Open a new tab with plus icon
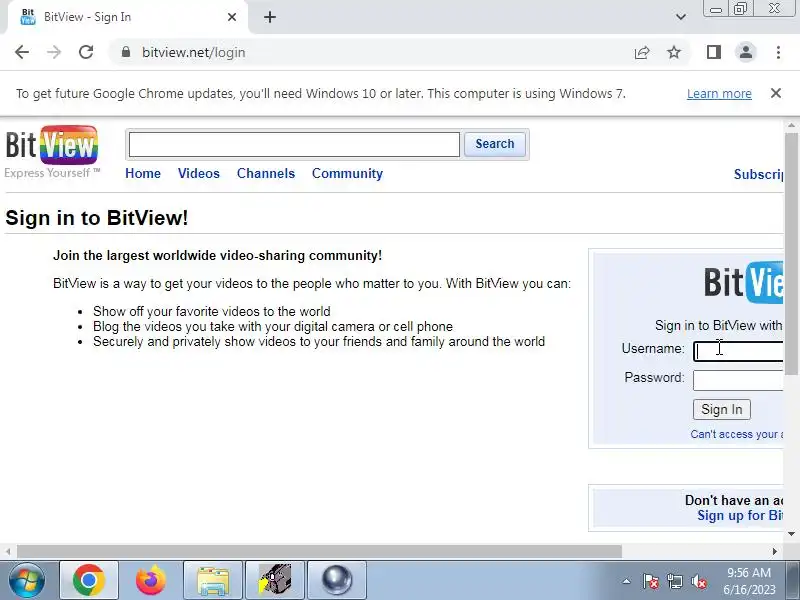This screenshot has height=600, width=800. [270, 17]
